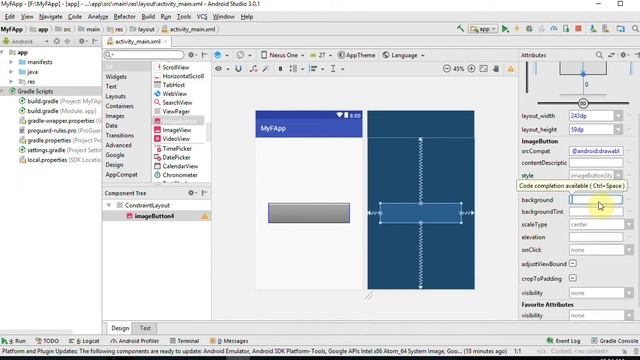
Task: Toggle Autoconnect magnet icon
Action: (x=238, y=69)
